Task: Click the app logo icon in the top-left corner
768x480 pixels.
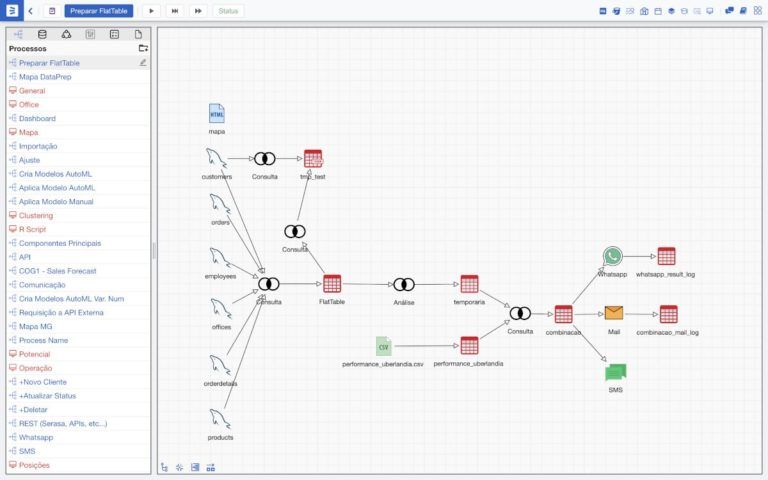Action: (x=12, y=10)
